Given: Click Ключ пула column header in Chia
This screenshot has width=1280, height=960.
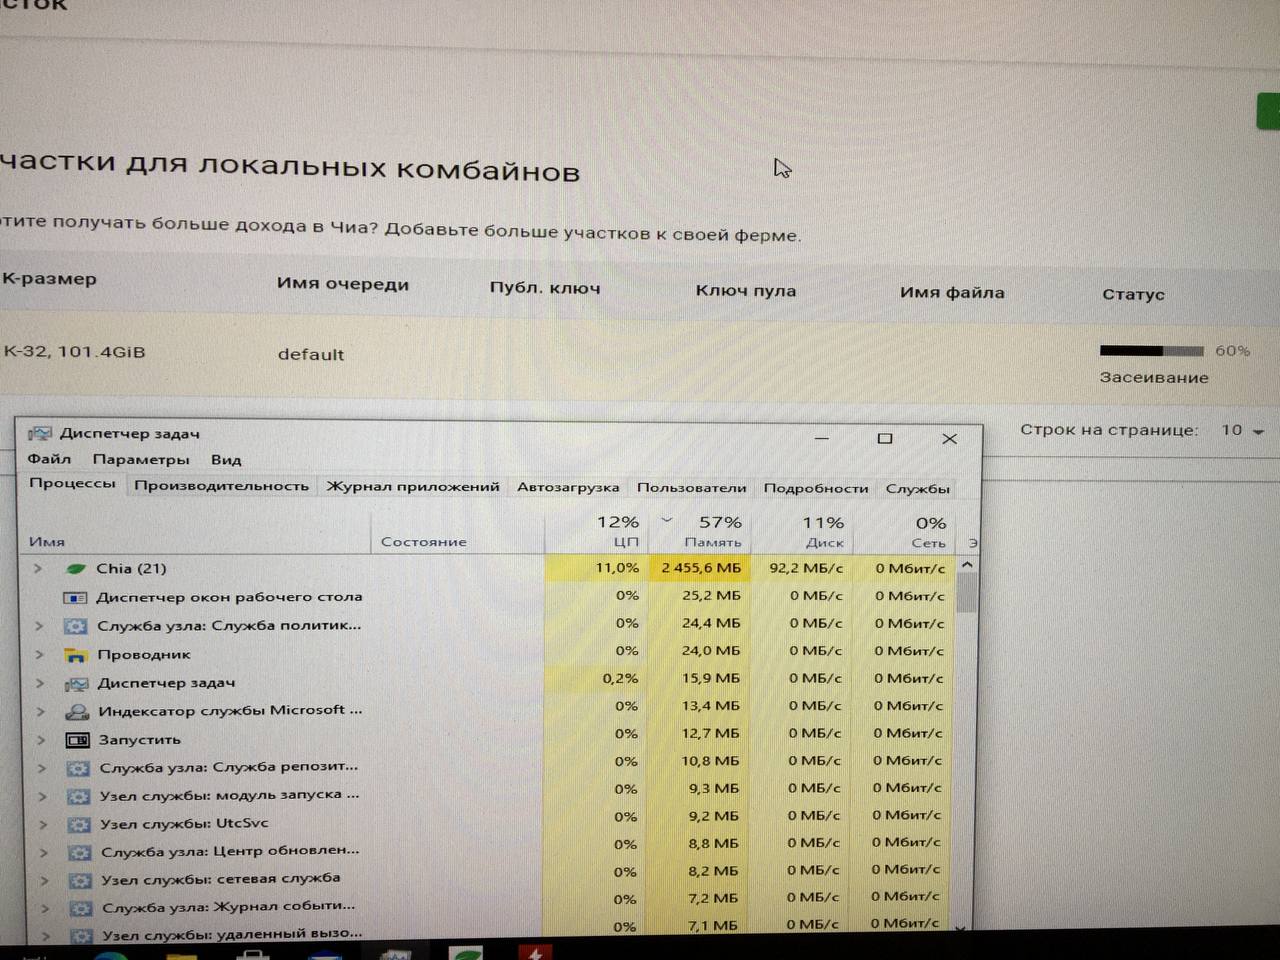Looking at the screenshot, I should point(746,291).
